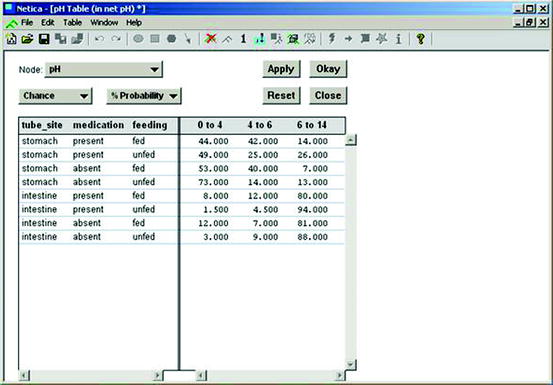Image resolution: width=553 pixels, height=385 pixels.
Task: Click the 4.500 probability cell
Action: tap(266, 209)
